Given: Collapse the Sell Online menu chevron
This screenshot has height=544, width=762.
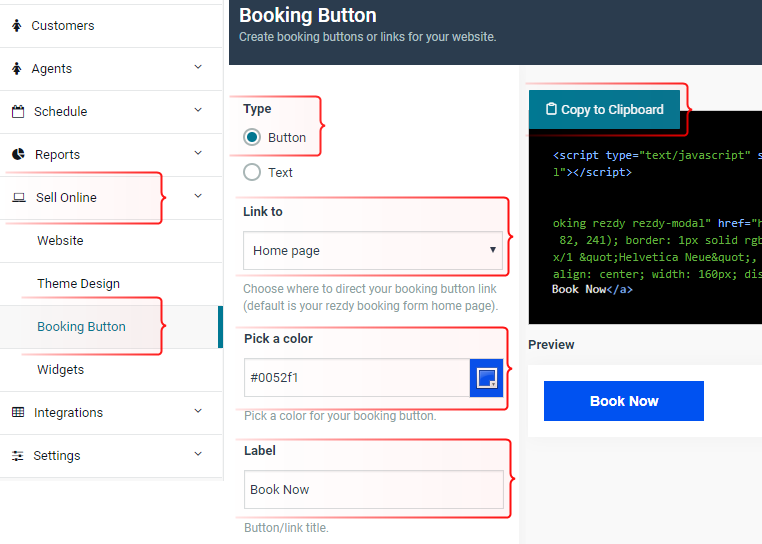Looking at the screenshot, I should tap(198, 196).
